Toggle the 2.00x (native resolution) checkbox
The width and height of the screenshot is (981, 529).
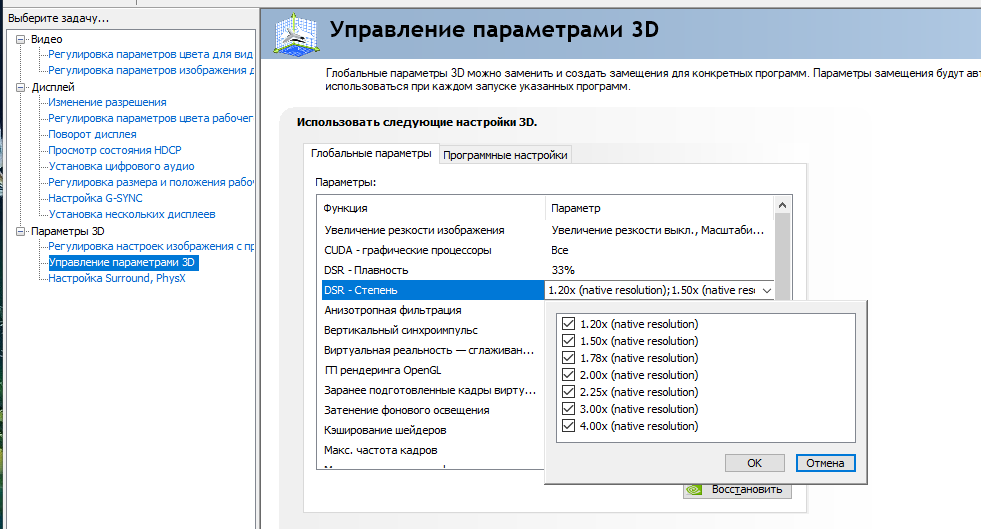point(568,375)
